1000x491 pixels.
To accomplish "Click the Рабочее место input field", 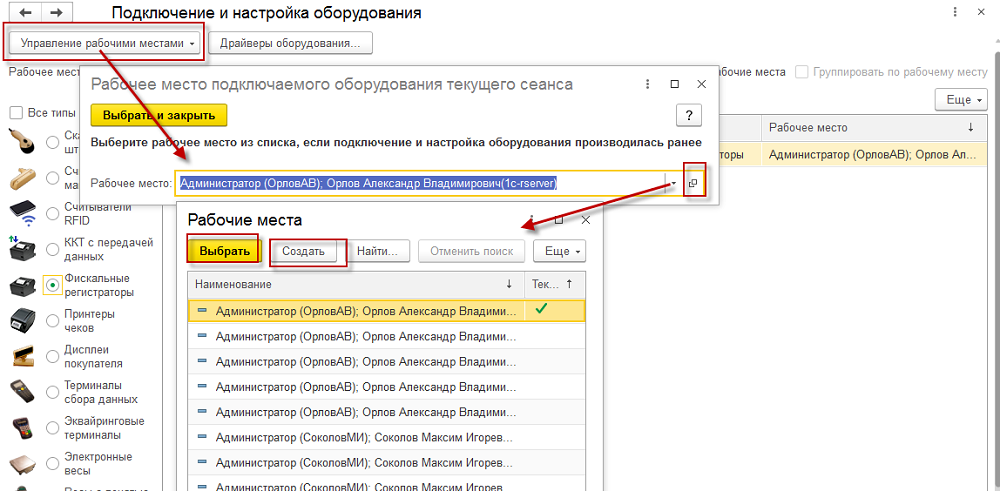I will point(422,184).
